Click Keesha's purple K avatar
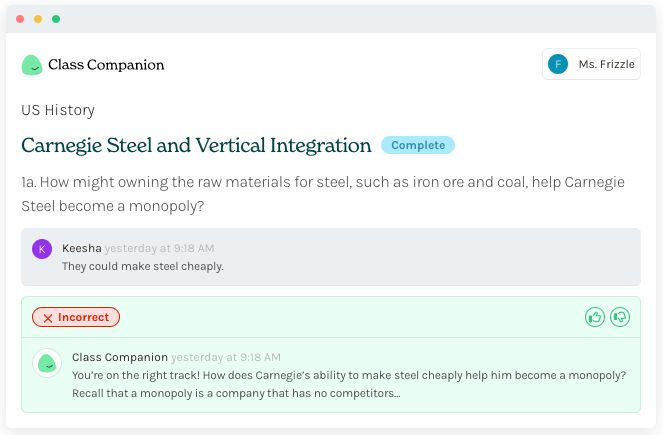663x435 pixels. point(42,249)
